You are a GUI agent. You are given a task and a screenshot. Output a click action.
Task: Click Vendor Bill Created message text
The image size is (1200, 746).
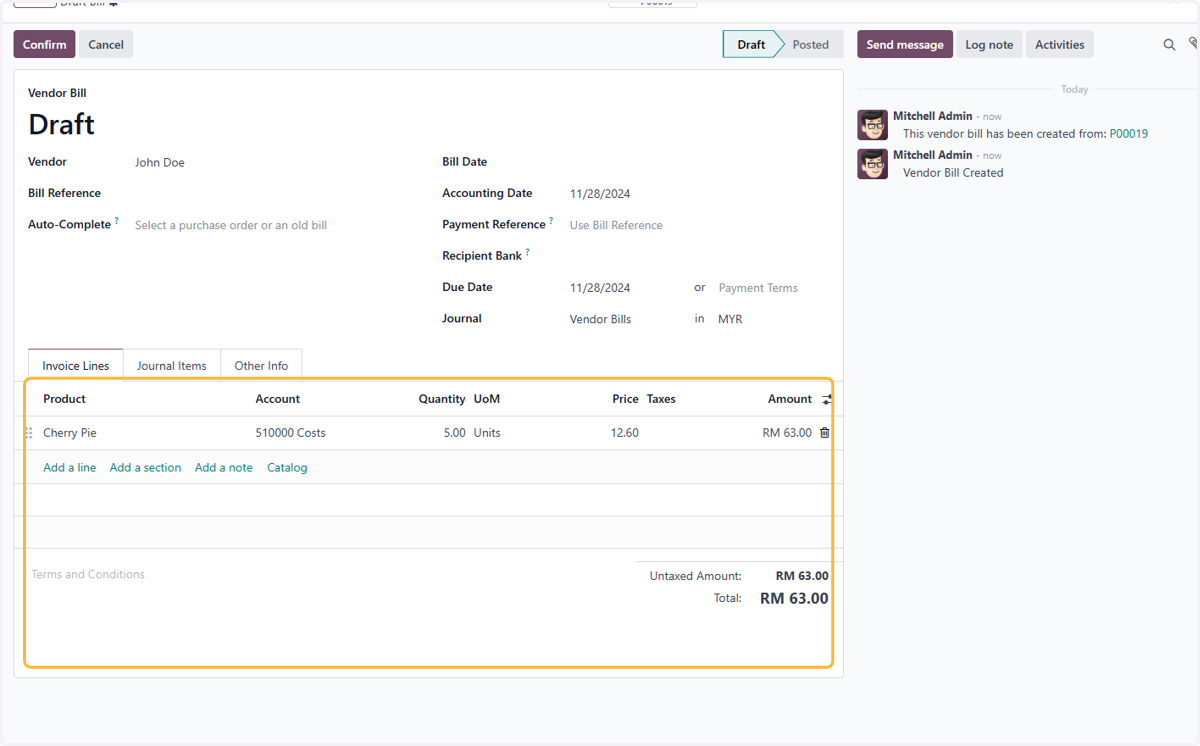[953, 172]
